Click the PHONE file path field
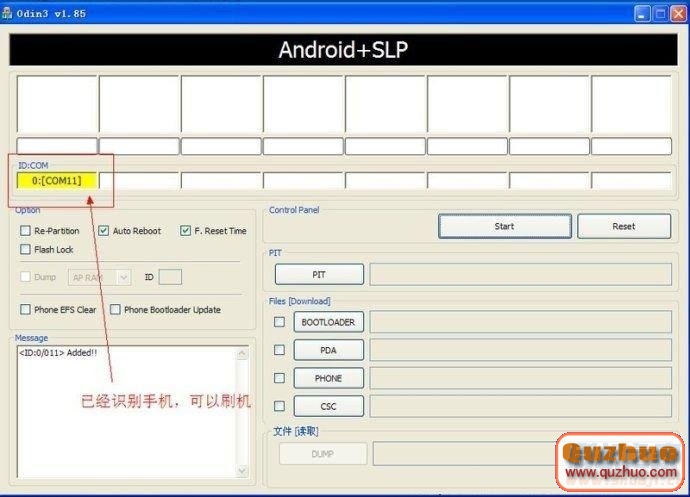Screen dimensions: 690x497 [x=521, y=378]
